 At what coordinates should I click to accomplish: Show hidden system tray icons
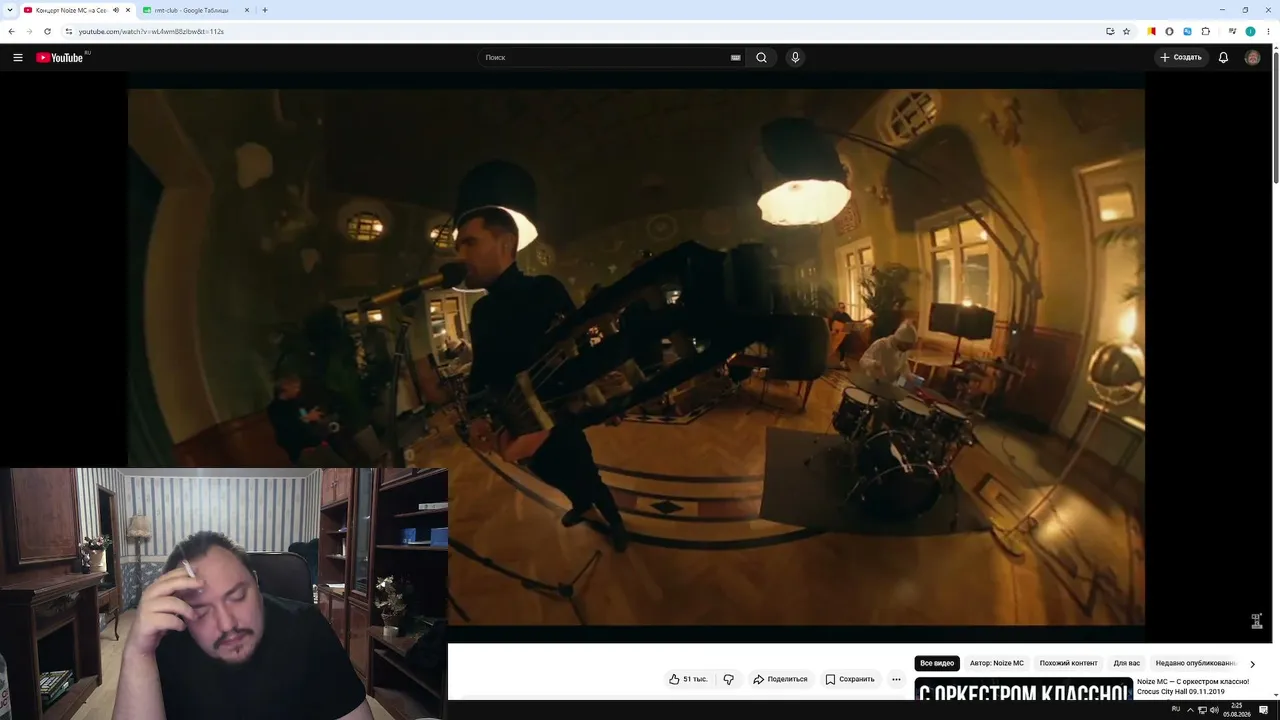coord(1190,710)
